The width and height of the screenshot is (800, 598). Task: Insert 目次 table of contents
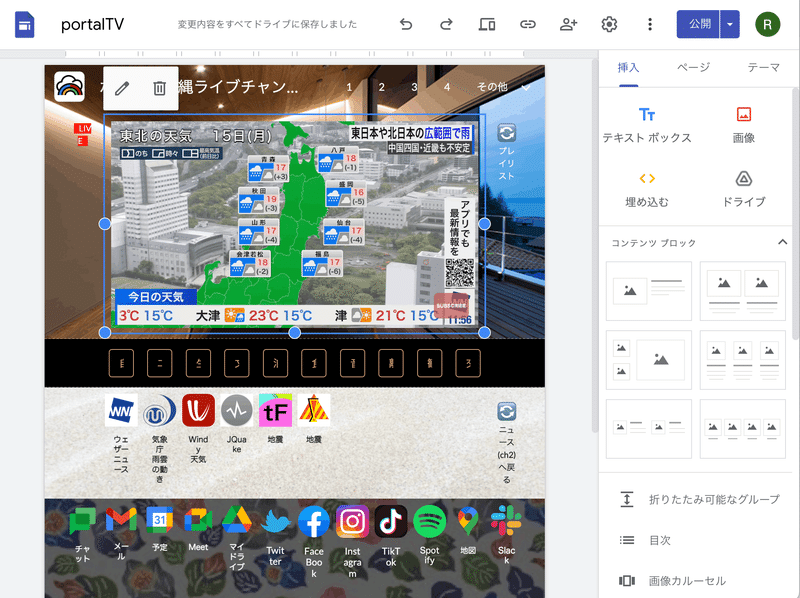click(645, 540)
